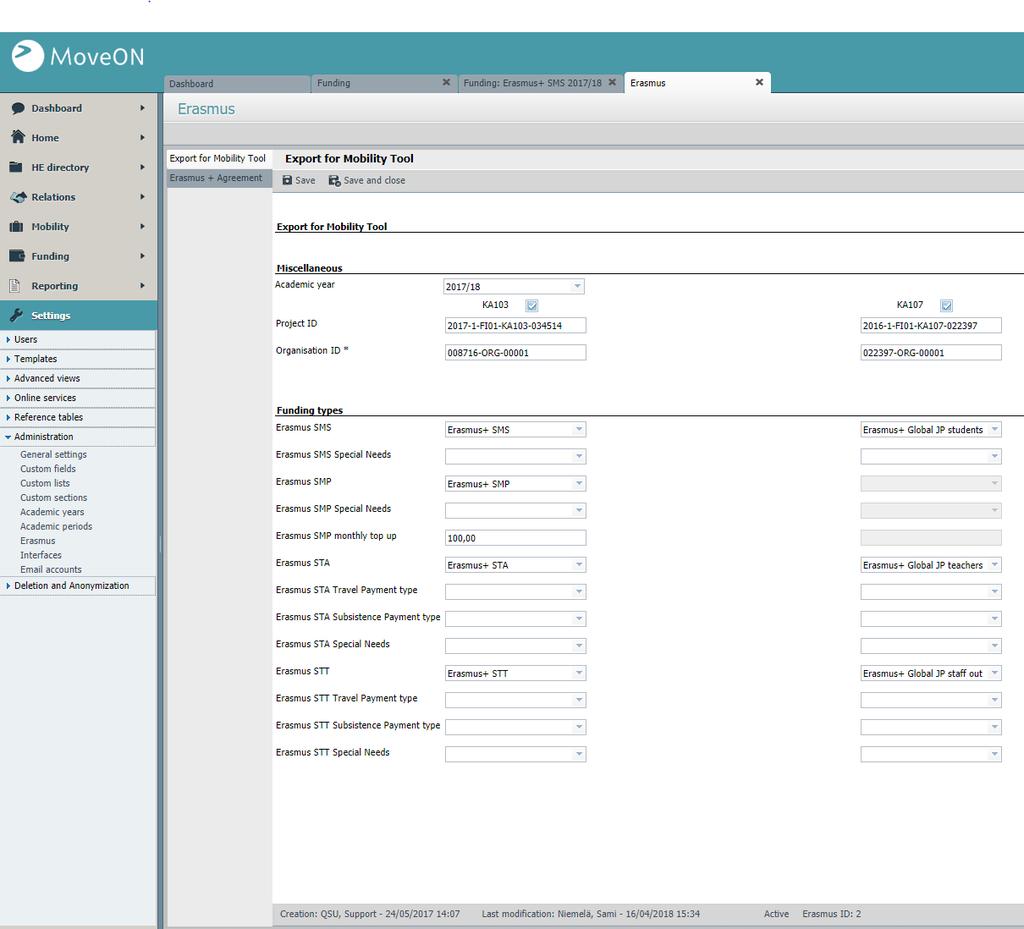Screen dimensions: 1024x929
Task: Open the Reporting menu
Action: pyautogui.click(x=78, y=285)
